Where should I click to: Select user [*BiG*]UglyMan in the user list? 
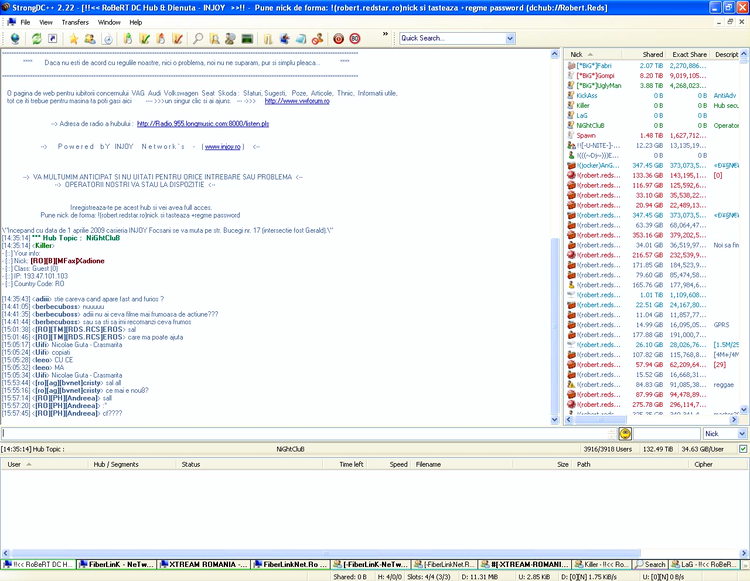pos(599,86)
